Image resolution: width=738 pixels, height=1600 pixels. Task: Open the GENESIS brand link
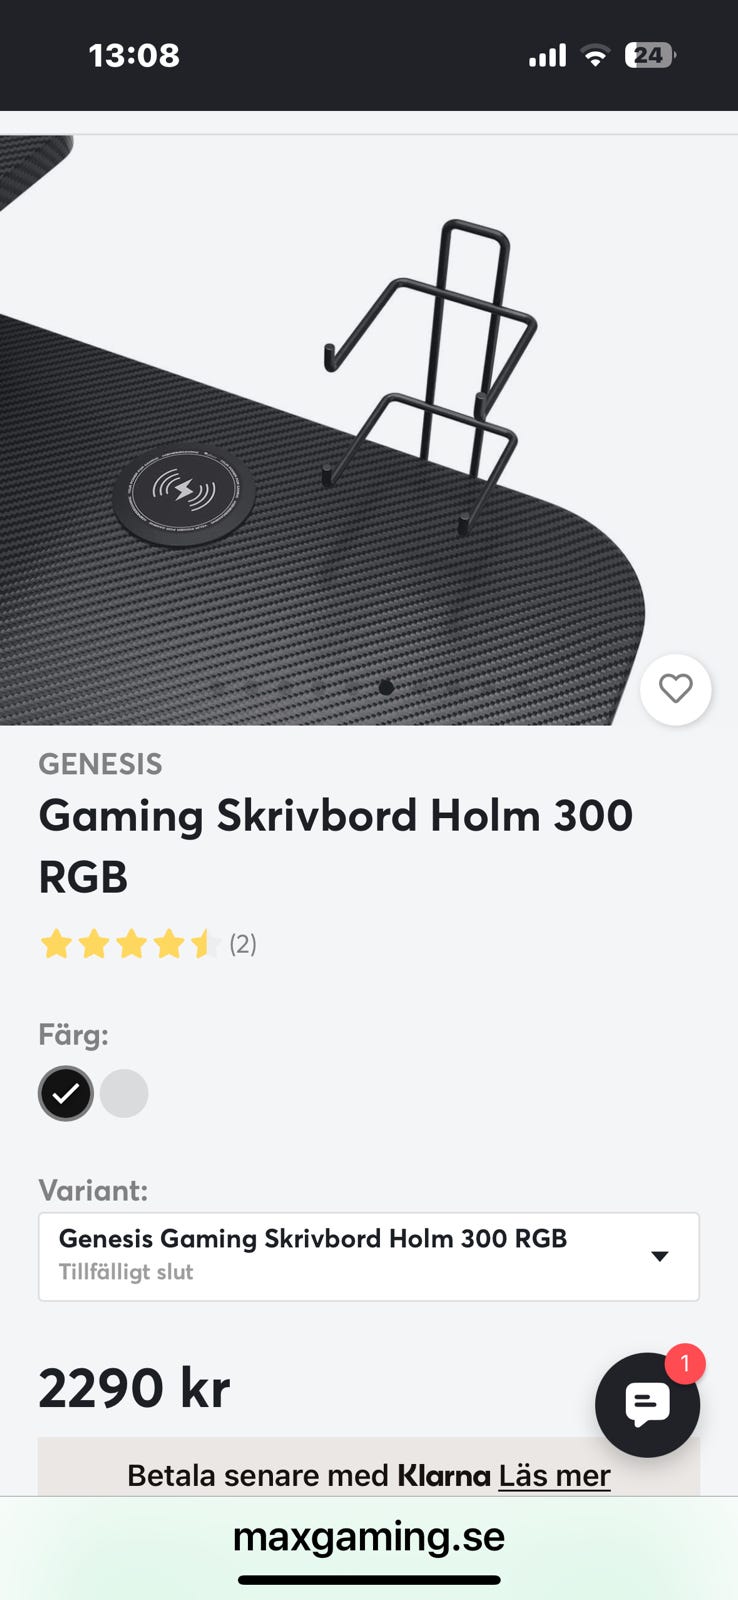click(x=100, y=764)
